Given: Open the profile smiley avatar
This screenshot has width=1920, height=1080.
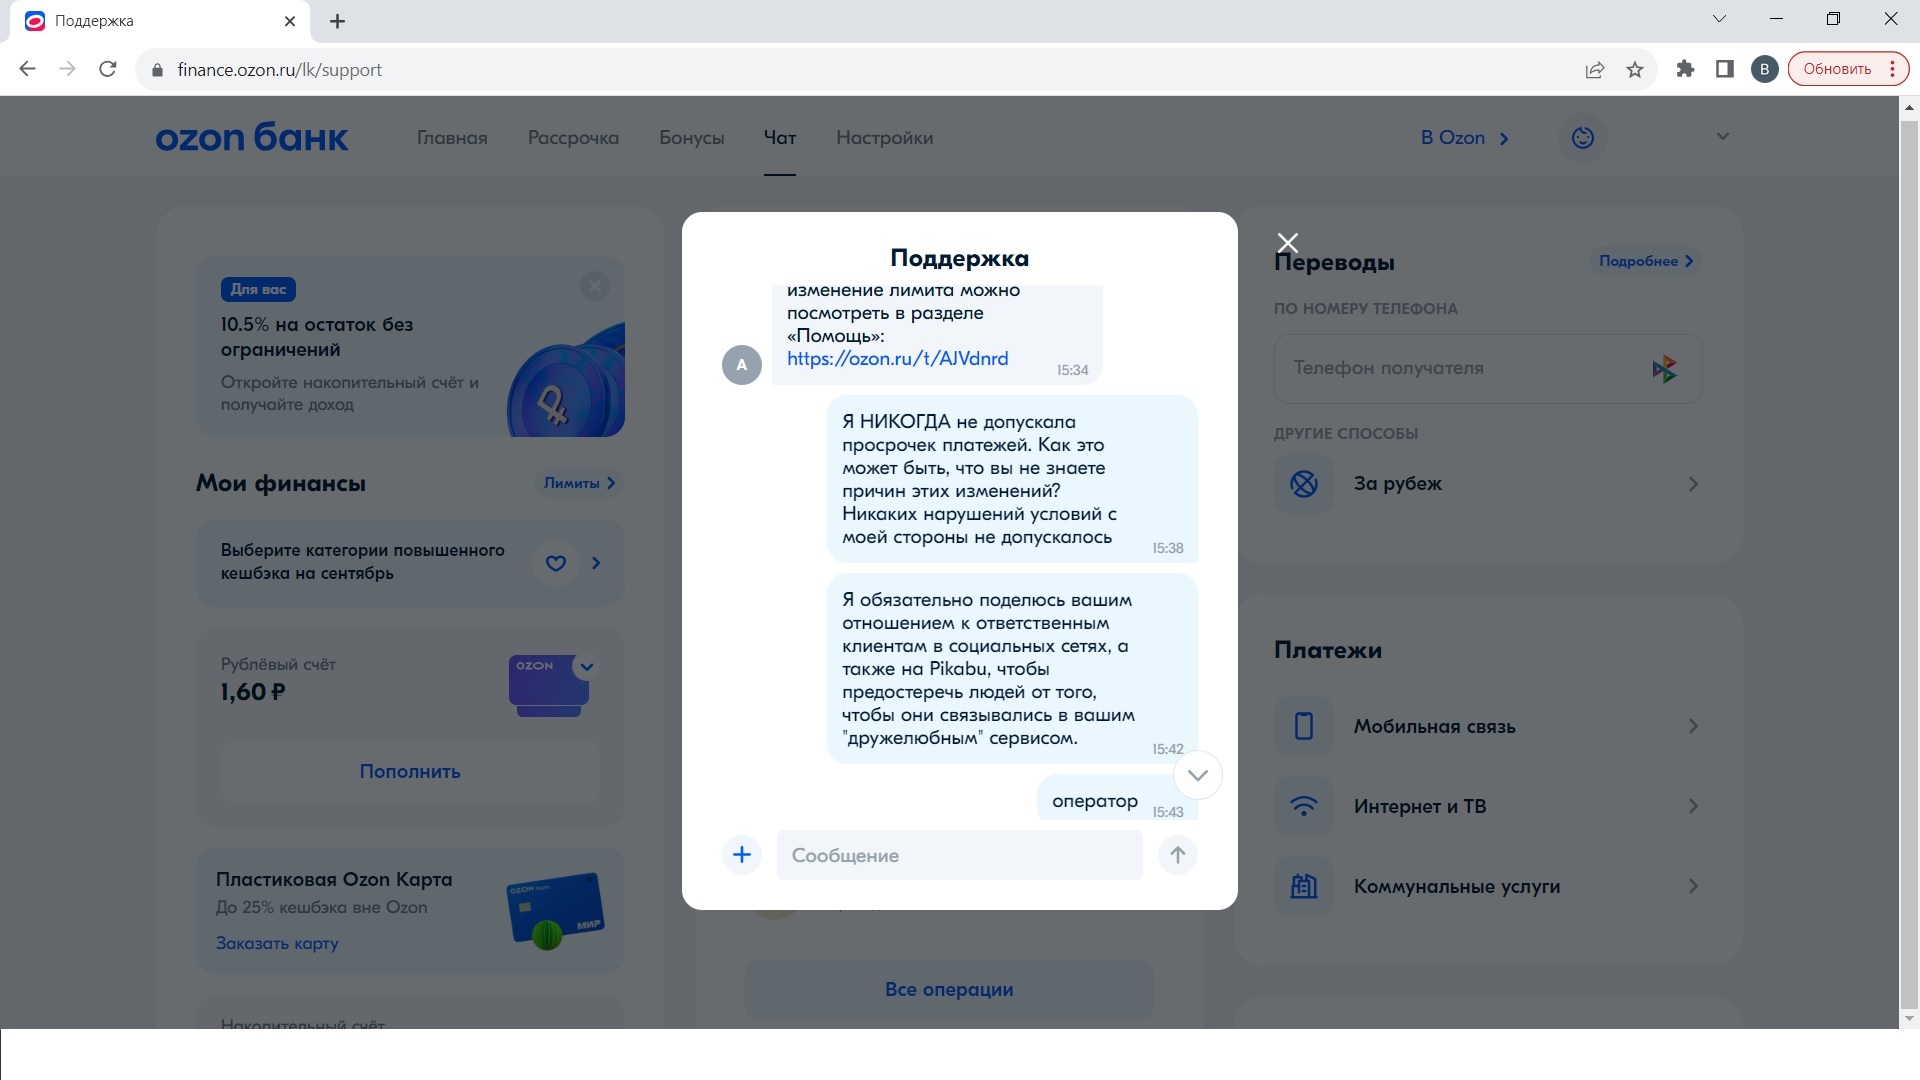Looking at the screenshot, I should [1583, 138].
